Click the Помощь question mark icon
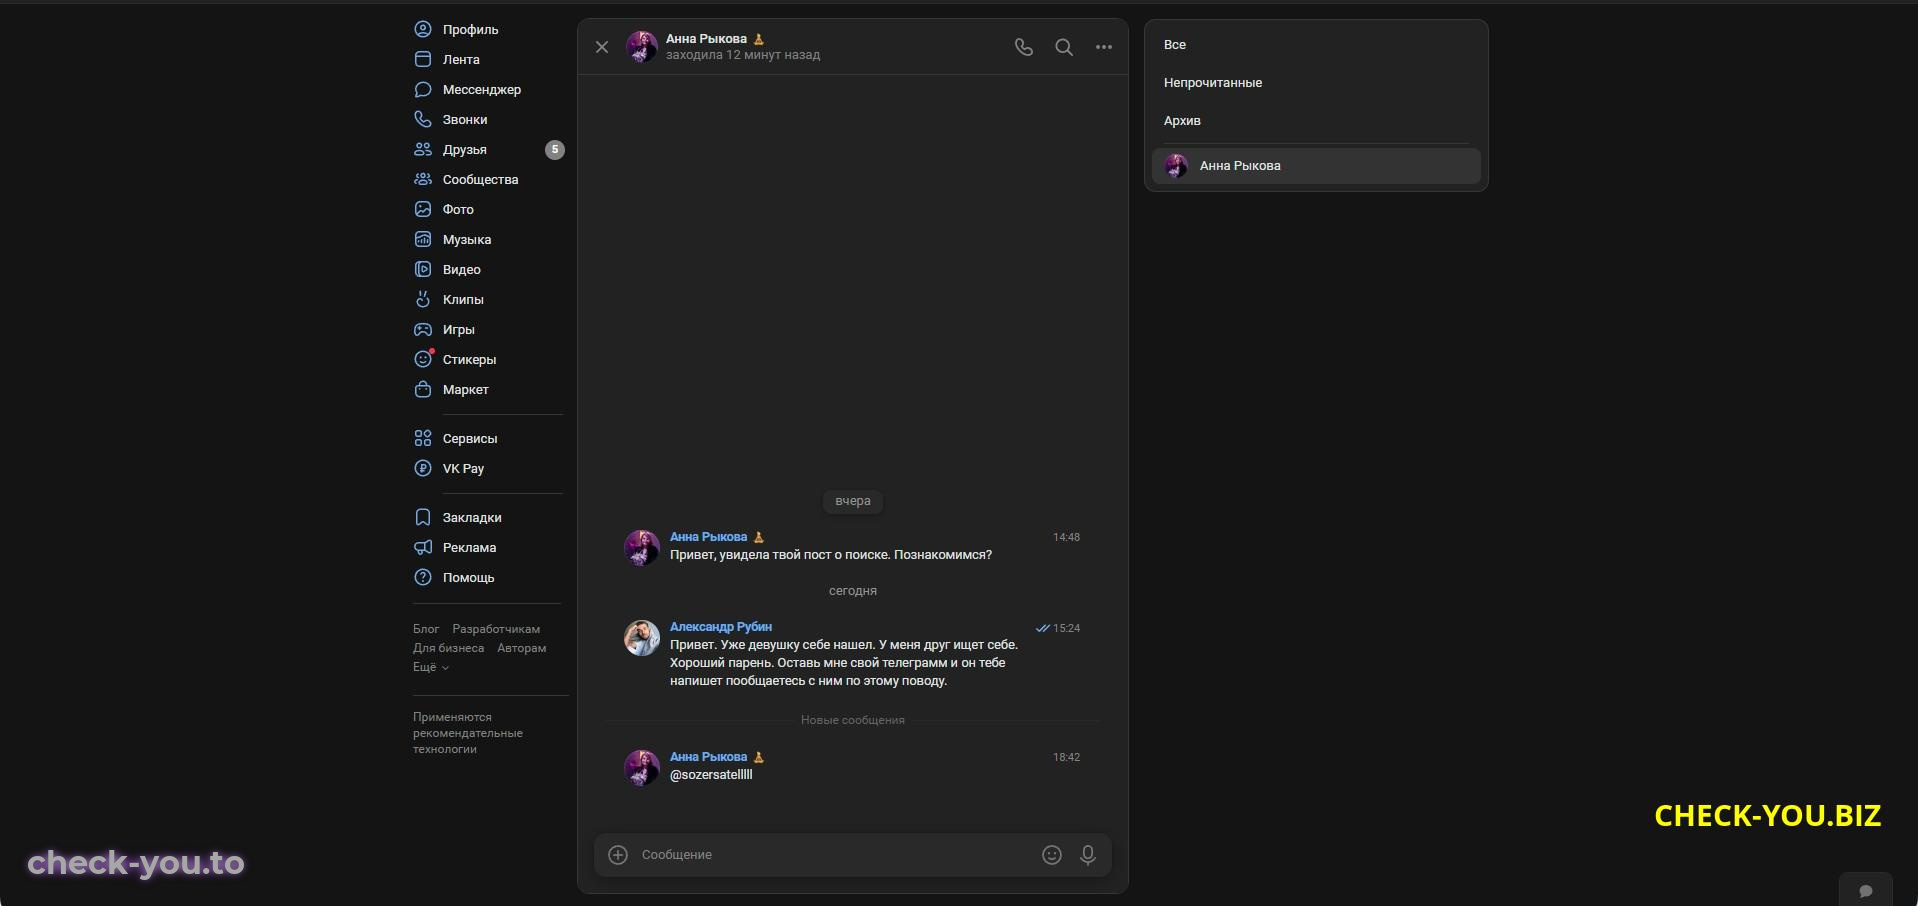The height and width of the screenshot is (906, 1918). click(423, 577)
